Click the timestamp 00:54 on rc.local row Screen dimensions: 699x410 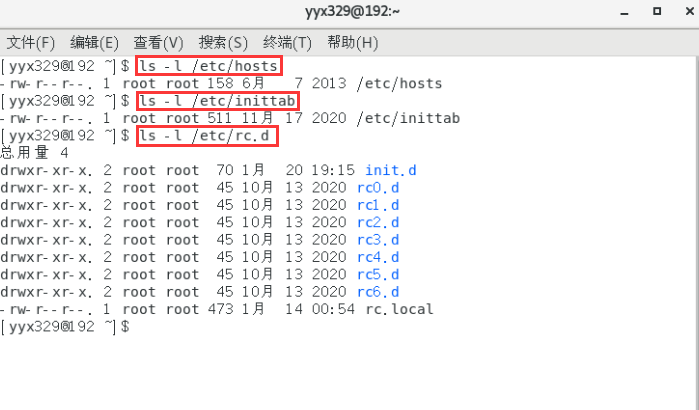[333, 309]
